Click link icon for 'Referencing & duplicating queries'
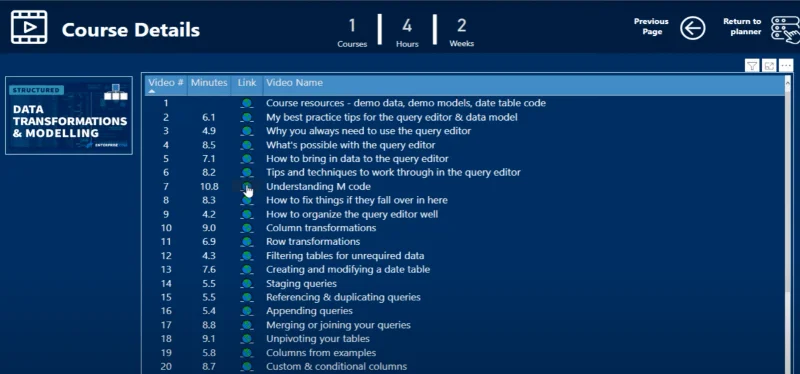Viewport: 800px width, 374px height. point(247,297)
